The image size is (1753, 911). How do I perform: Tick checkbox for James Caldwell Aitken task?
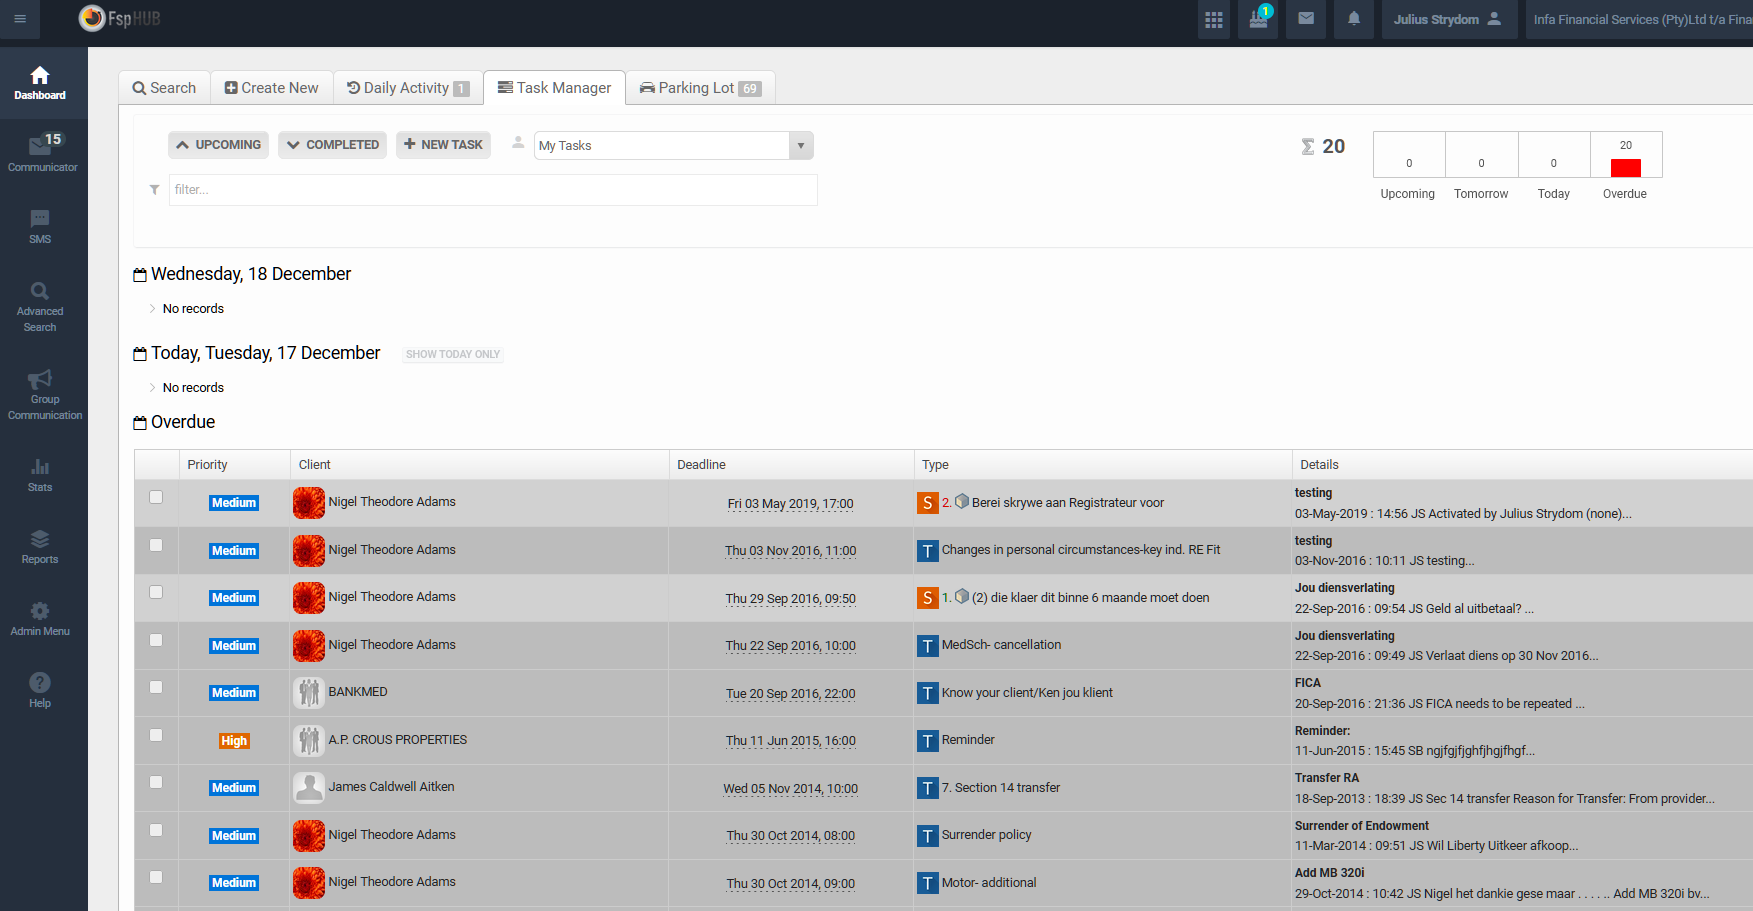(x=156, y=782)
